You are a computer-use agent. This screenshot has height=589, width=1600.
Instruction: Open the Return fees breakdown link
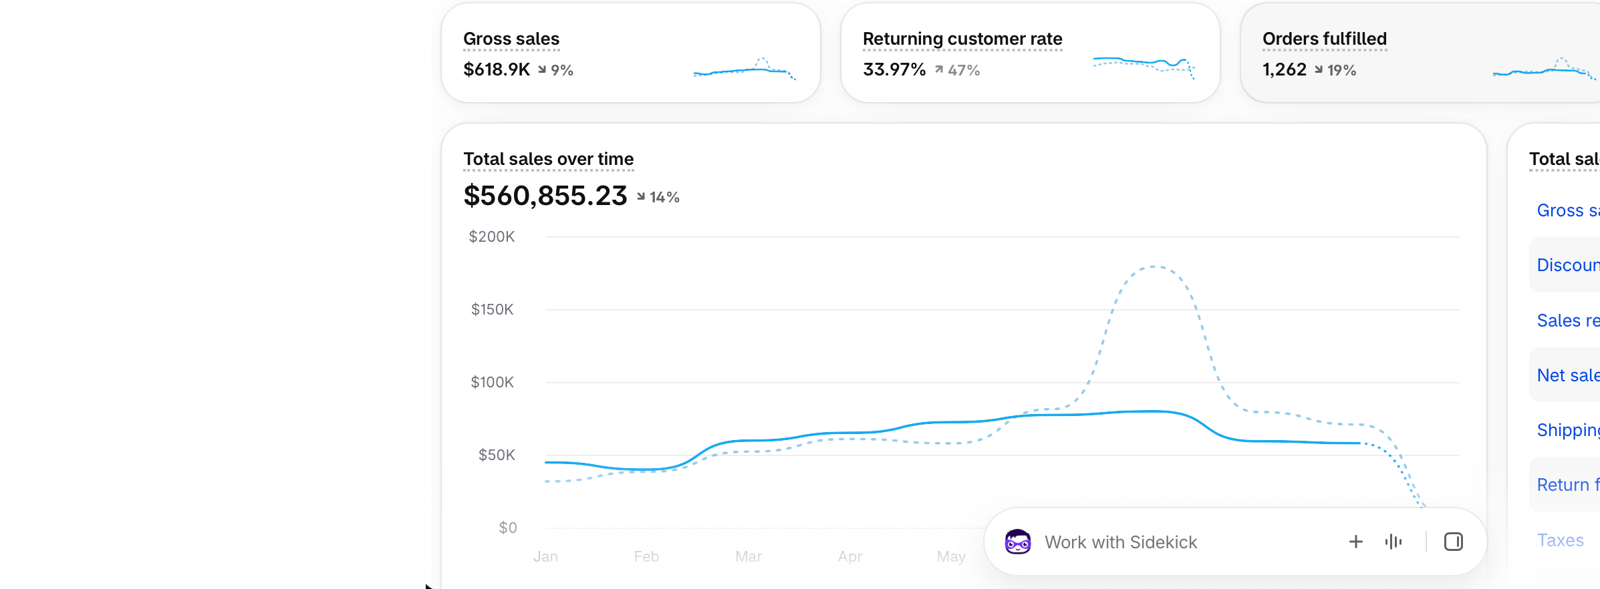click(1568, 485)
